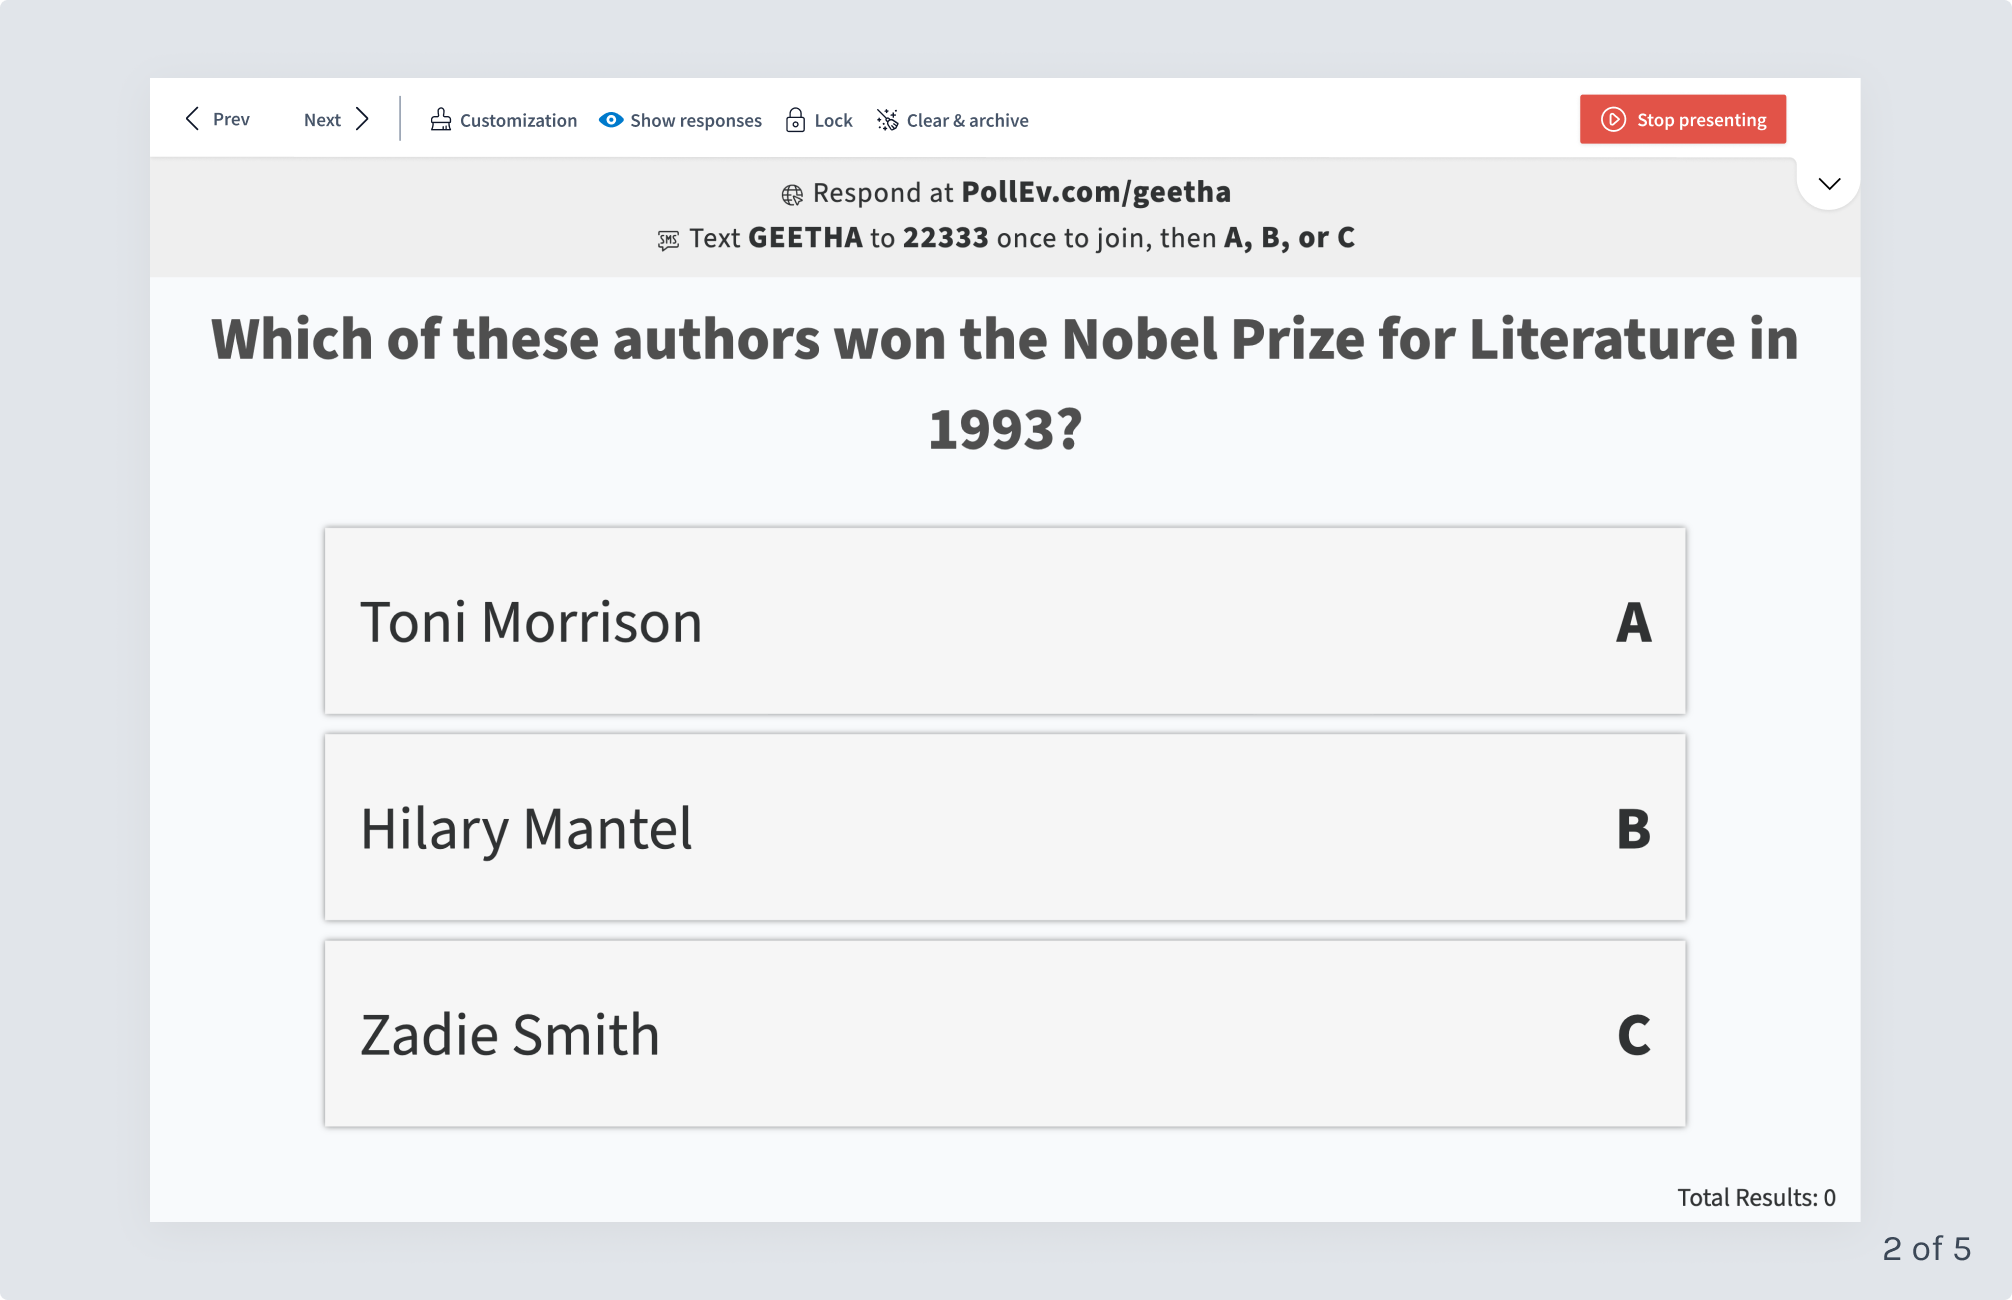The width and height of the screenshot is (2012, 1300).
Task: Click the SMS icon beside Text GEETHA
Action: click(x=668, y=239)
